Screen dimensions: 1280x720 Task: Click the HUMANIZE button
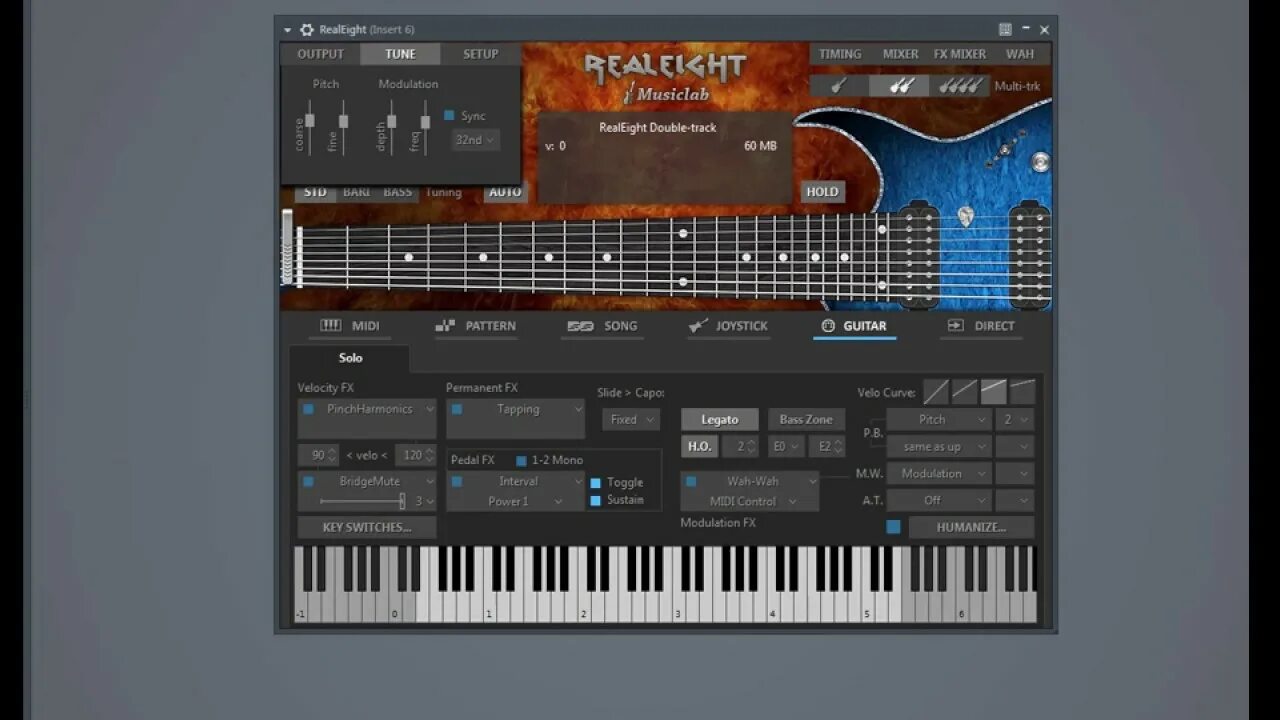(x=971, y=527)
